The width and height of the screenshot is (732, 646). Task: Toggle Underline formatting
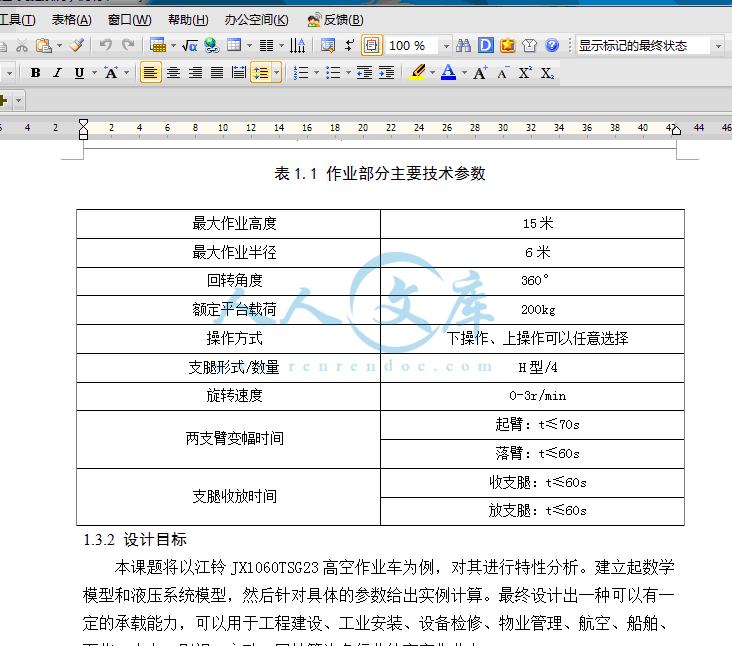coord(79,73)
